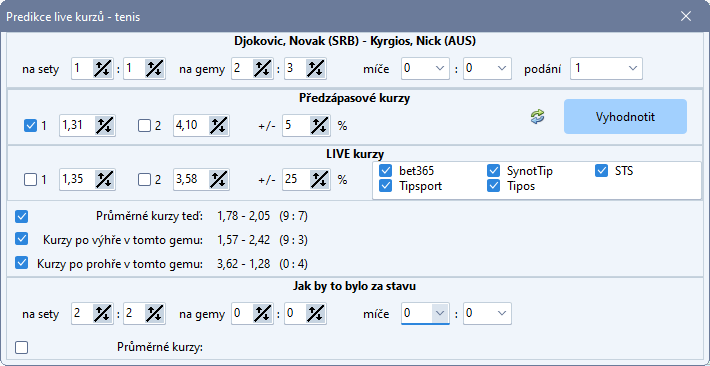Click stepper of hypothetical first sets value

[104, 314]
